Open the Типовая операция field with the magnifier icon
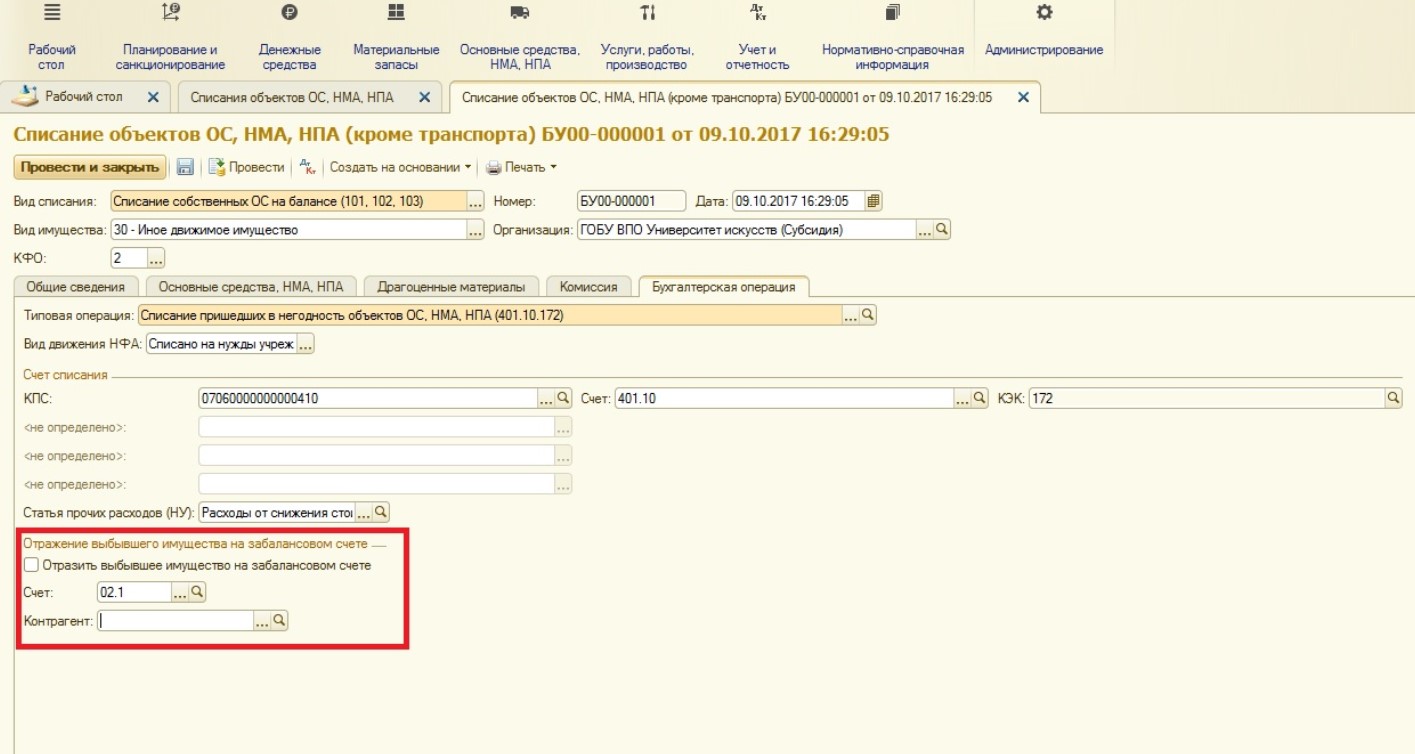 (868, 315)
